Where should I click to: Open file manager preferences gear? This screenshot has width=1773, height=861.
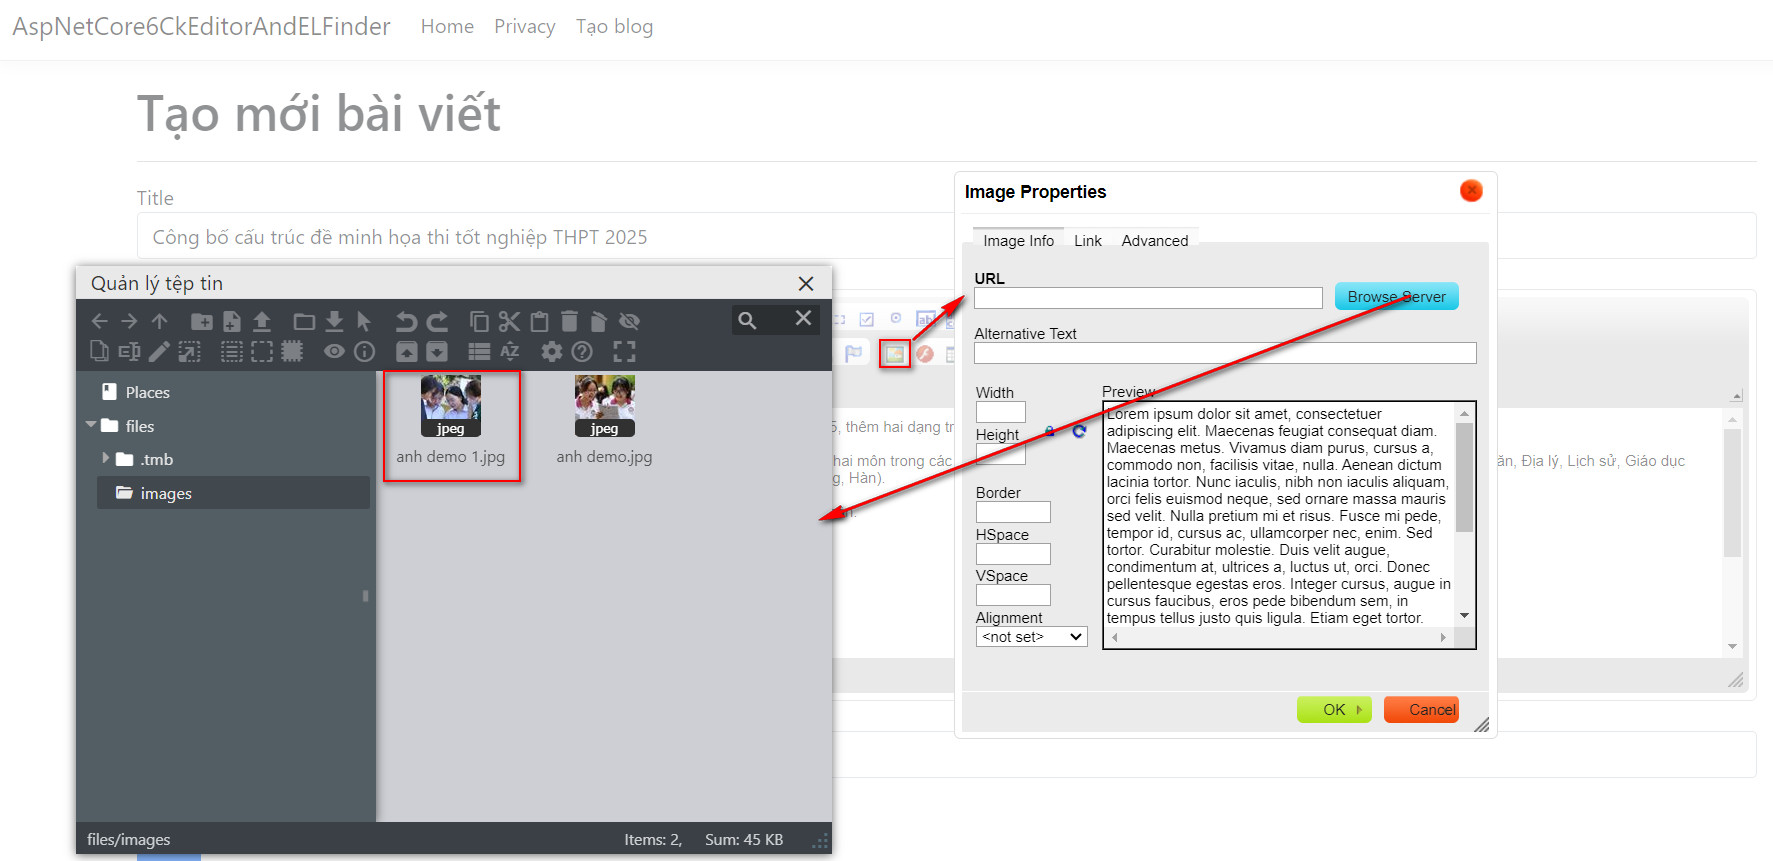[x=551, y=351]
